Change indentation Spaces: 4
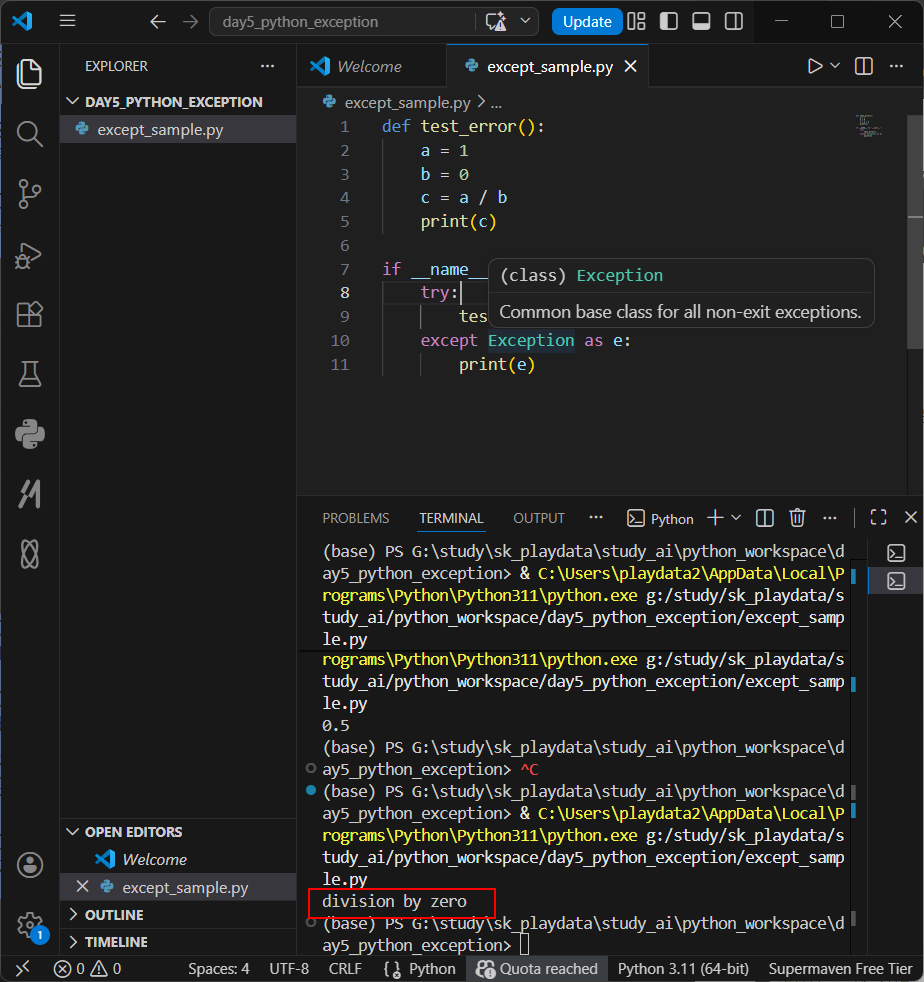 [219, 969]
